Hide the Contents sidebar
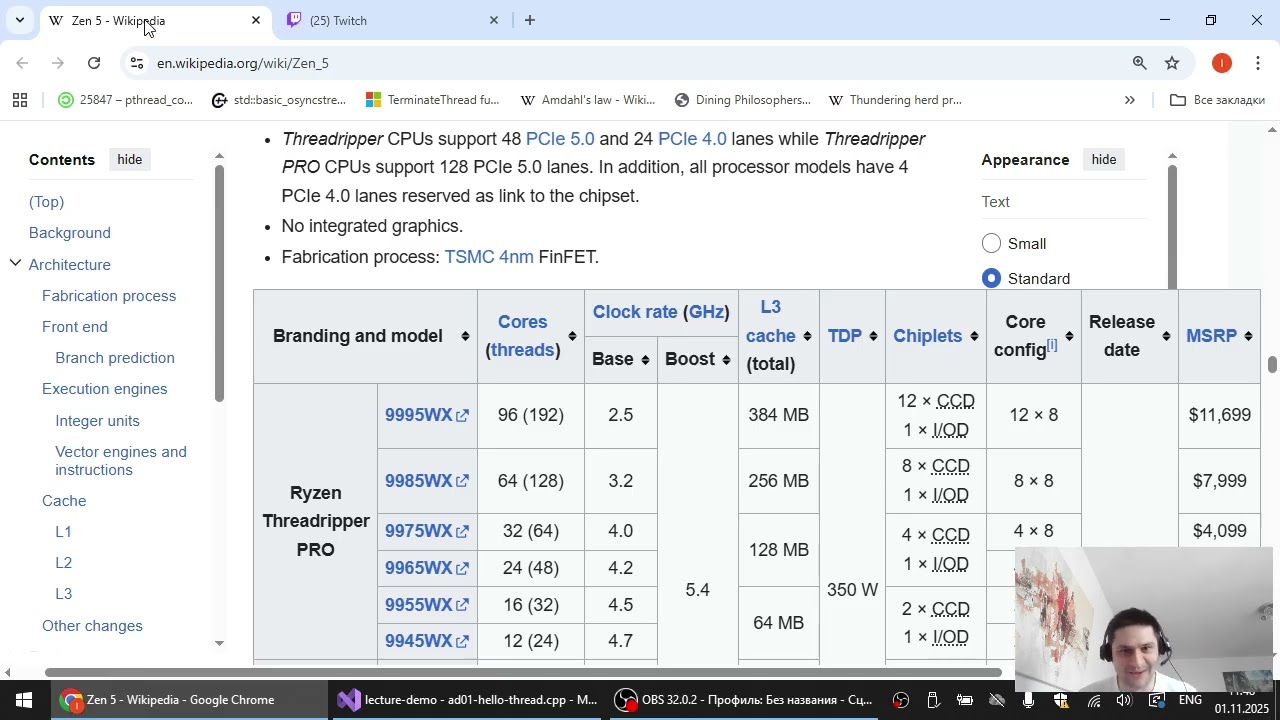Screen dimensions: 1280x720 click(x=129, y=160)
